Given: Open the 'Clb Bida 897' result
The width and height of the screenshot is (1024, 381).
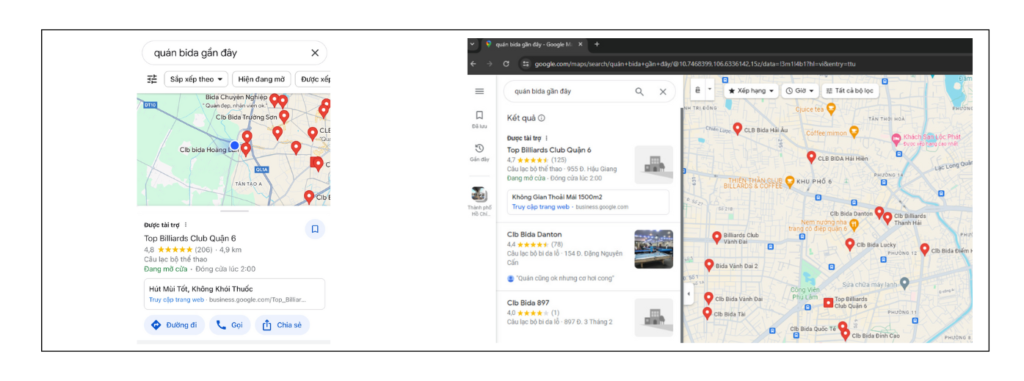Looking at the screenshot, I should (528, 303).
